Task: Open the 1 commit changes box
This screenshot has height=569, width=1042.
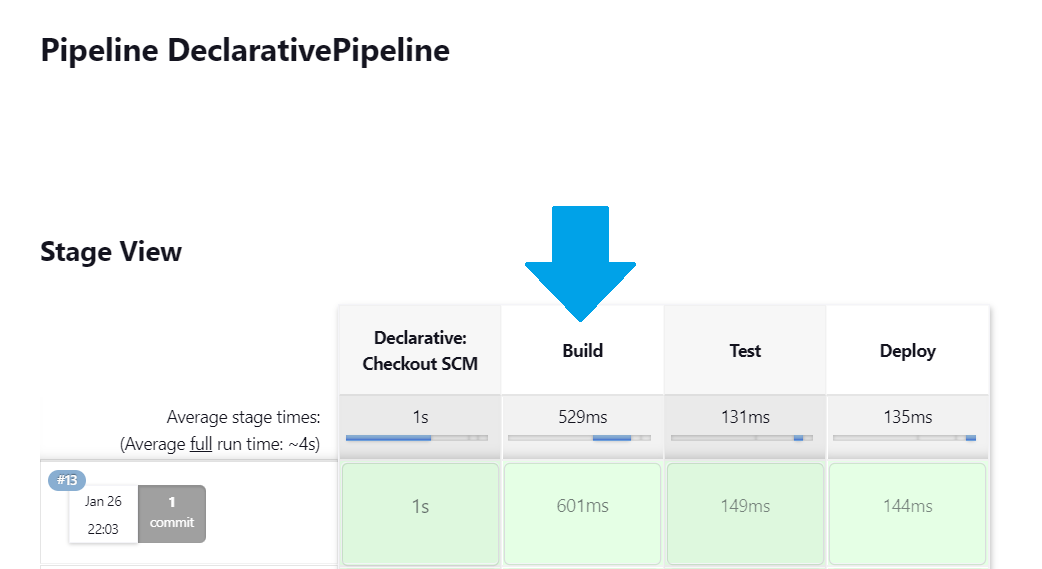Action: click(x=172, y=514)
